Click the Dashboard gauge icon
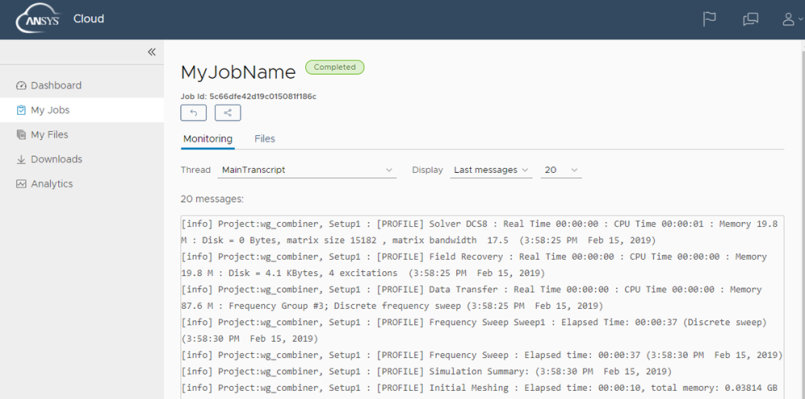Screen dimensions: 805x399 click(21, 85)
